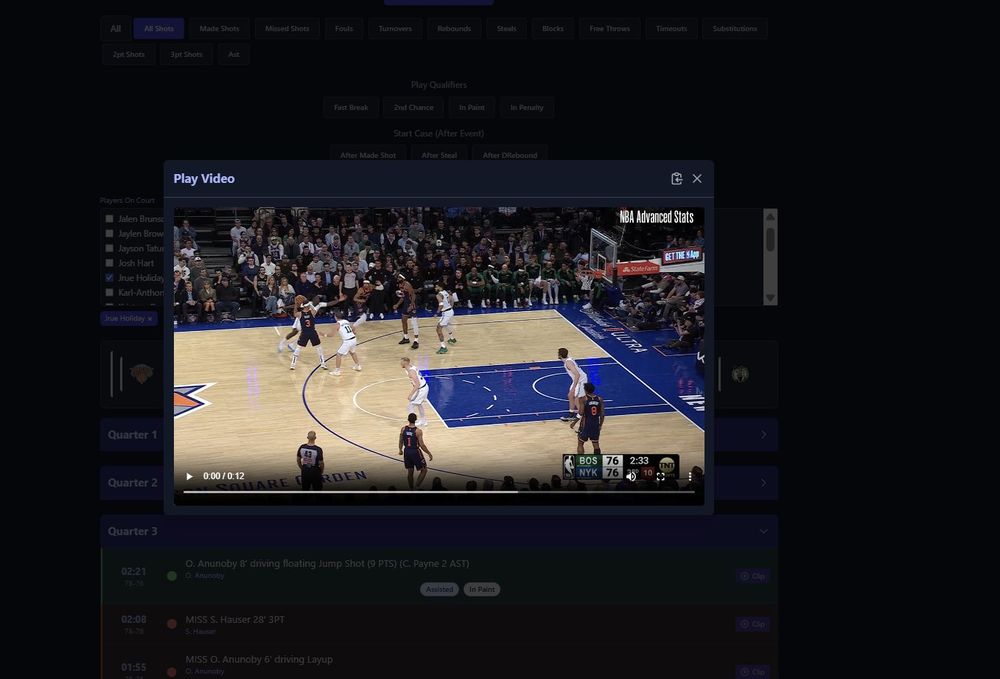The height and width of the screenshot is (679, 1000).
Task: Collapse the Quarter 3 section
Action: click(x=438, y=531)
